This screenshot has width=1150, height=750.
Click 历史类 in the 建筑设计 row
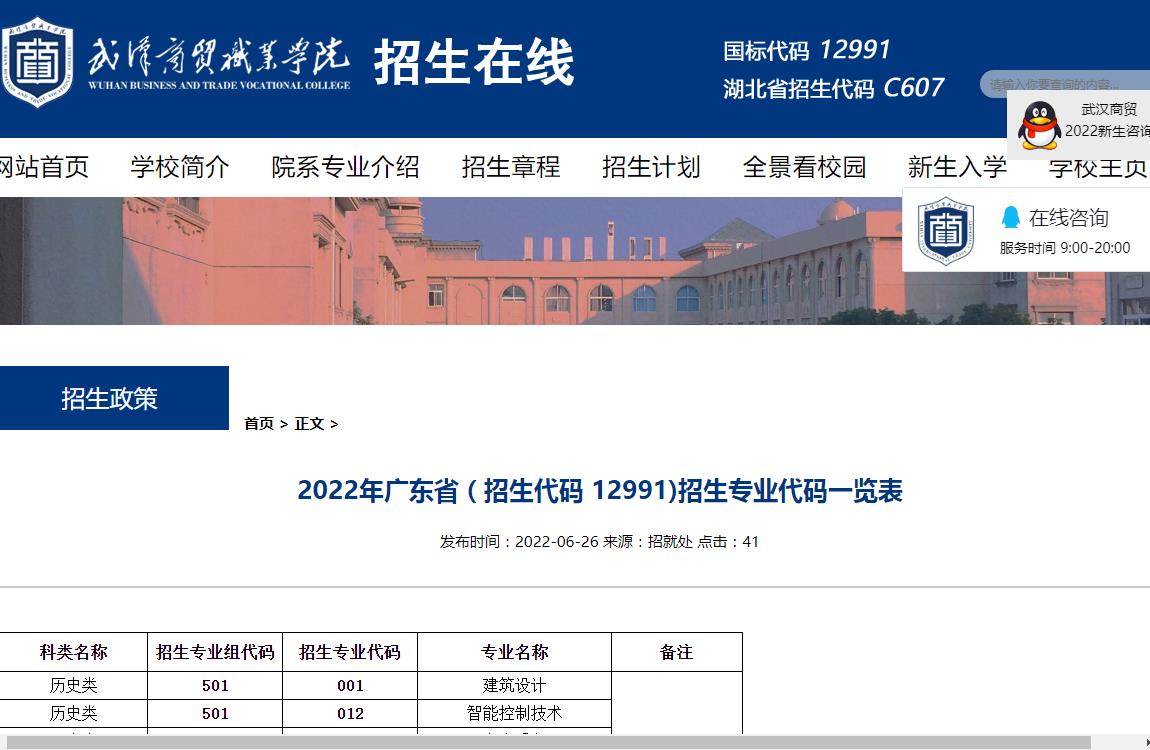[73, 685]
